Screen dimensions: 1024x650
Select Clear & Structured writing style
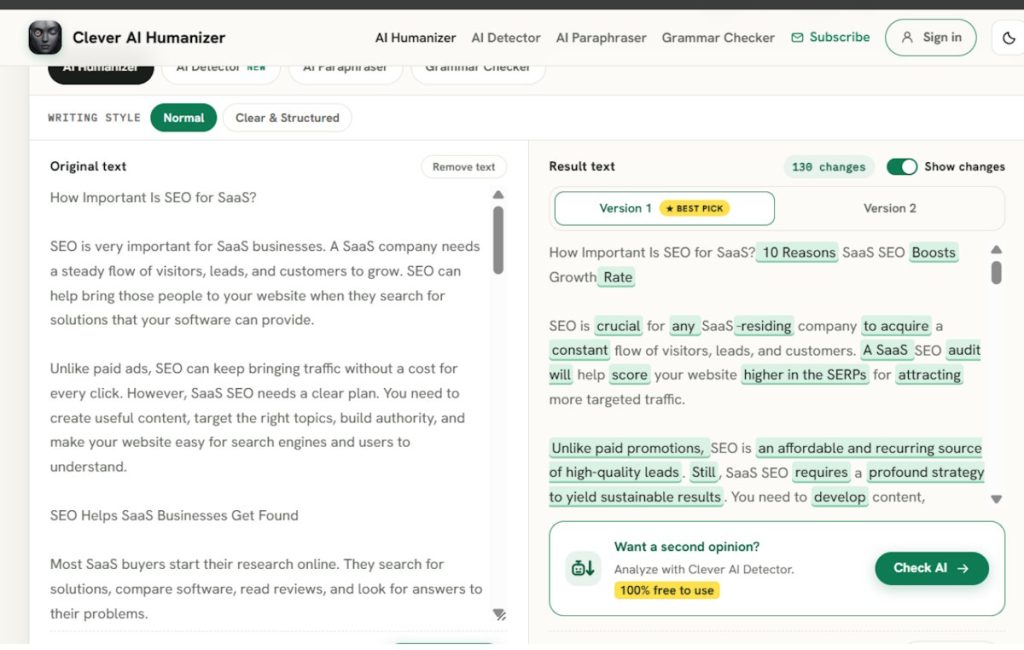[x=287, y=118]
